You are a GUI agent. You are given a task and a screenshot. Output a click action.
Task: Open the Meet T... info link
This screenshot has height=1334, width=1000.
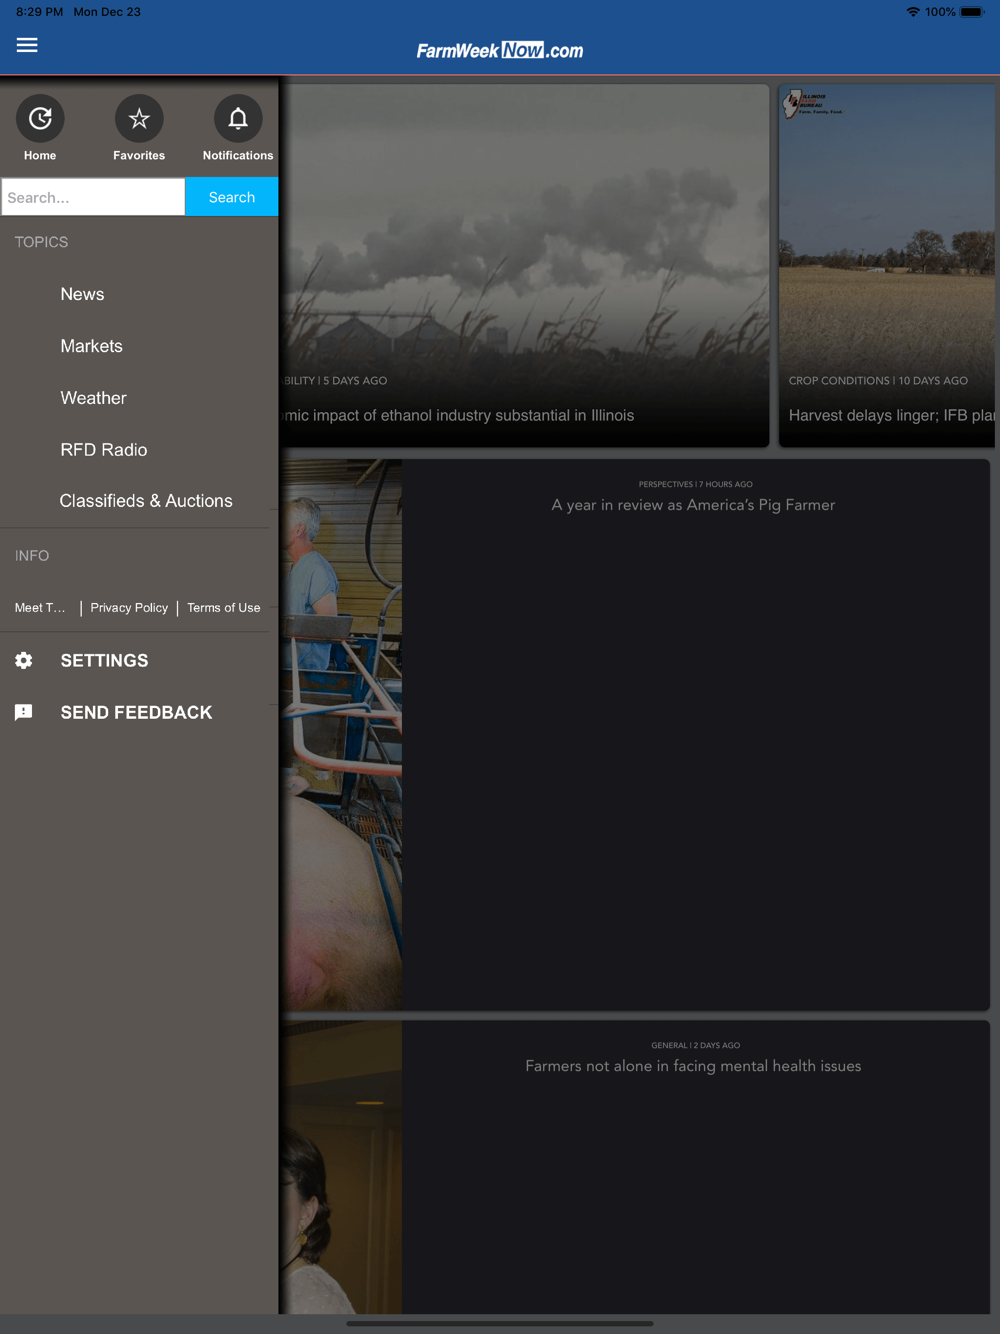click(40, 607)
